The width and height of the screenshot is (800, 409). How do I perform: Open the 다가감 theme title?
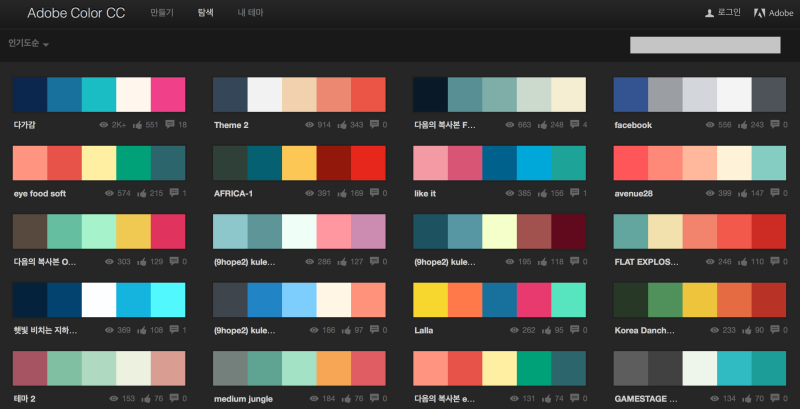point(24,125)
